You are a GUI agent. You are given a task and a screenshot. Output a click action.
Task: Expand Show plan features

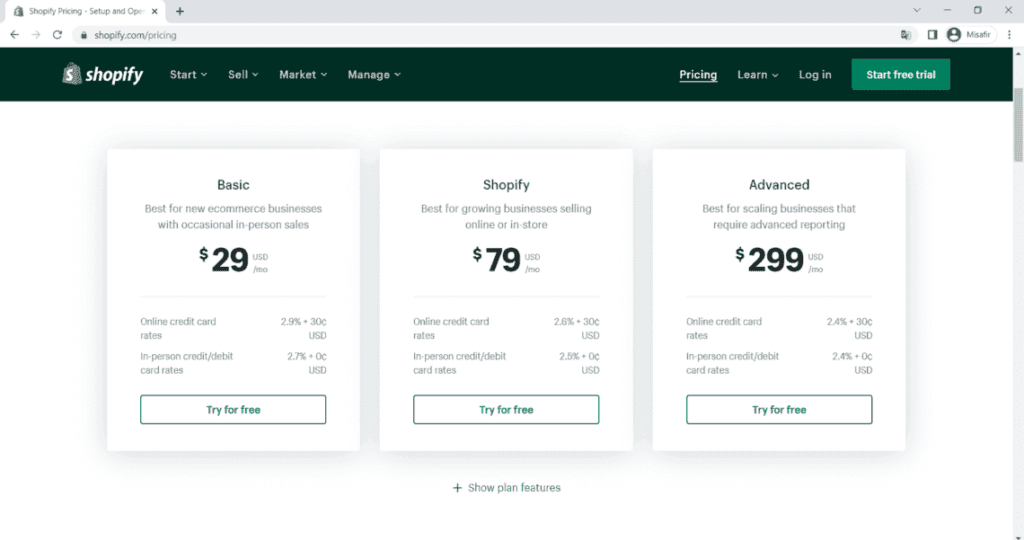pos(507,488)
